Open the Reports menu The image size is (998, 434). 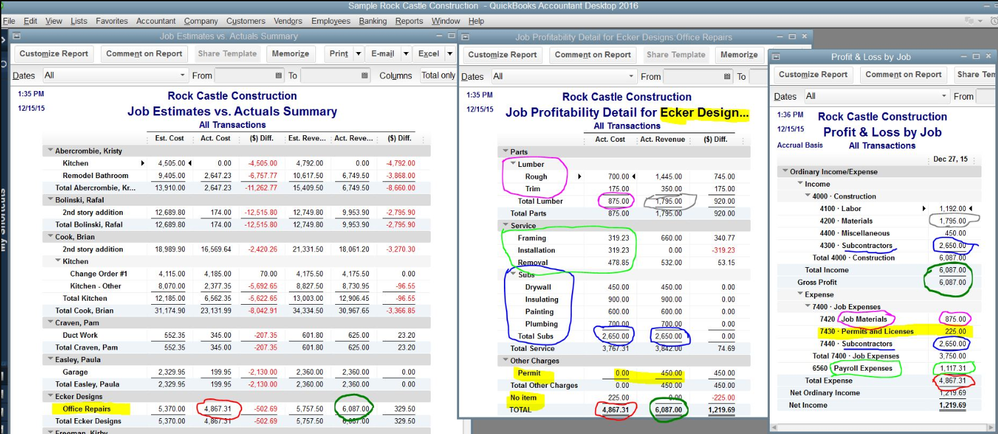(409, 21)
